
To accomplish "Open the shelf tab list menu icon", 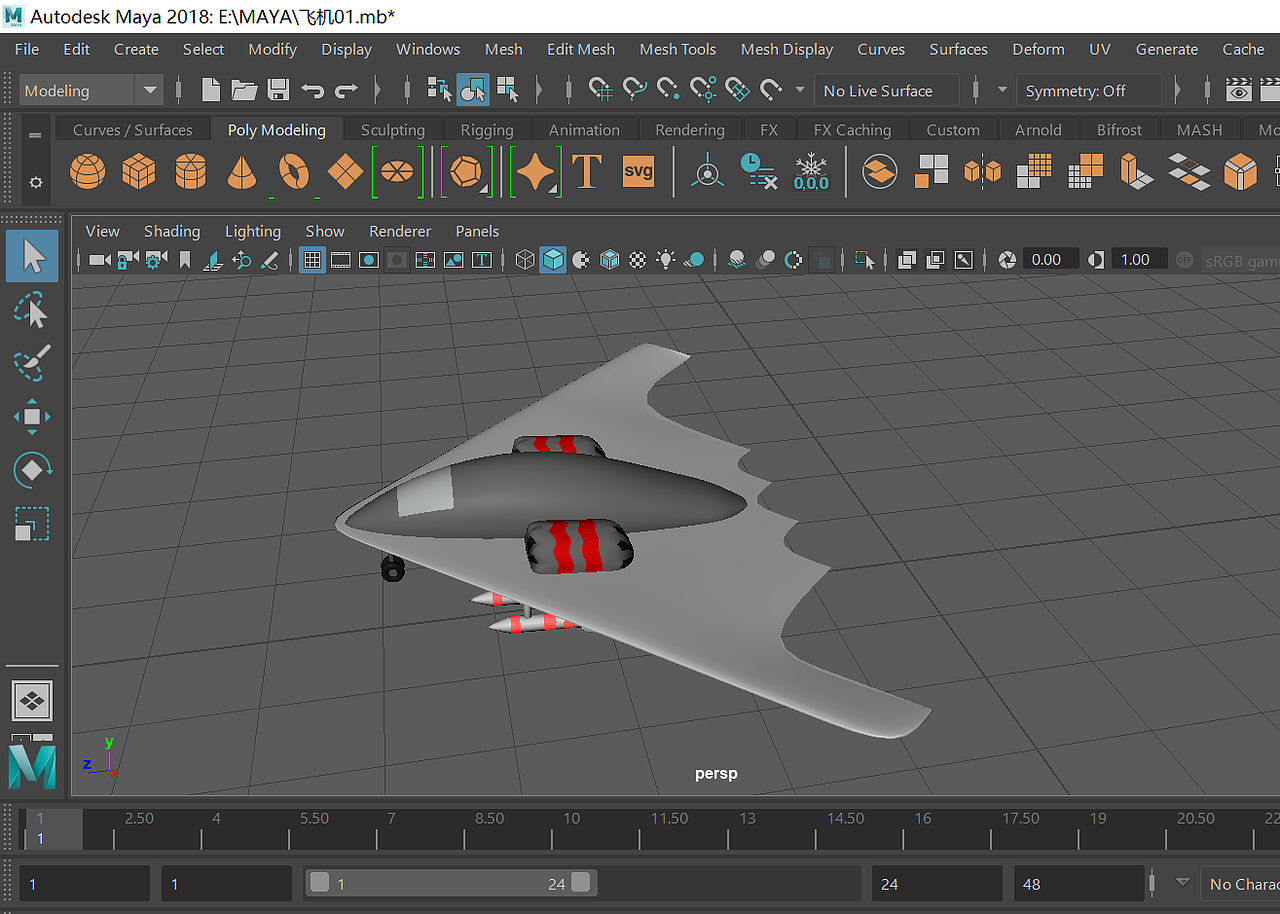I will click(36, 134).
